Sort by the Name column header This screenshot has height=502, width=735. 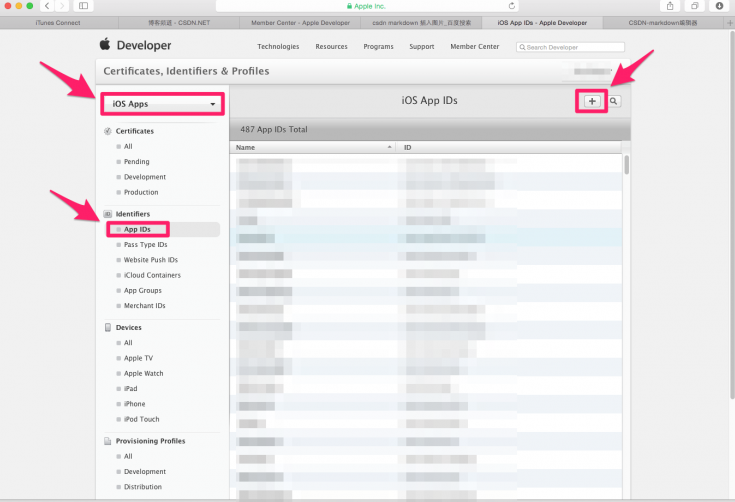[x=313, y=147]
